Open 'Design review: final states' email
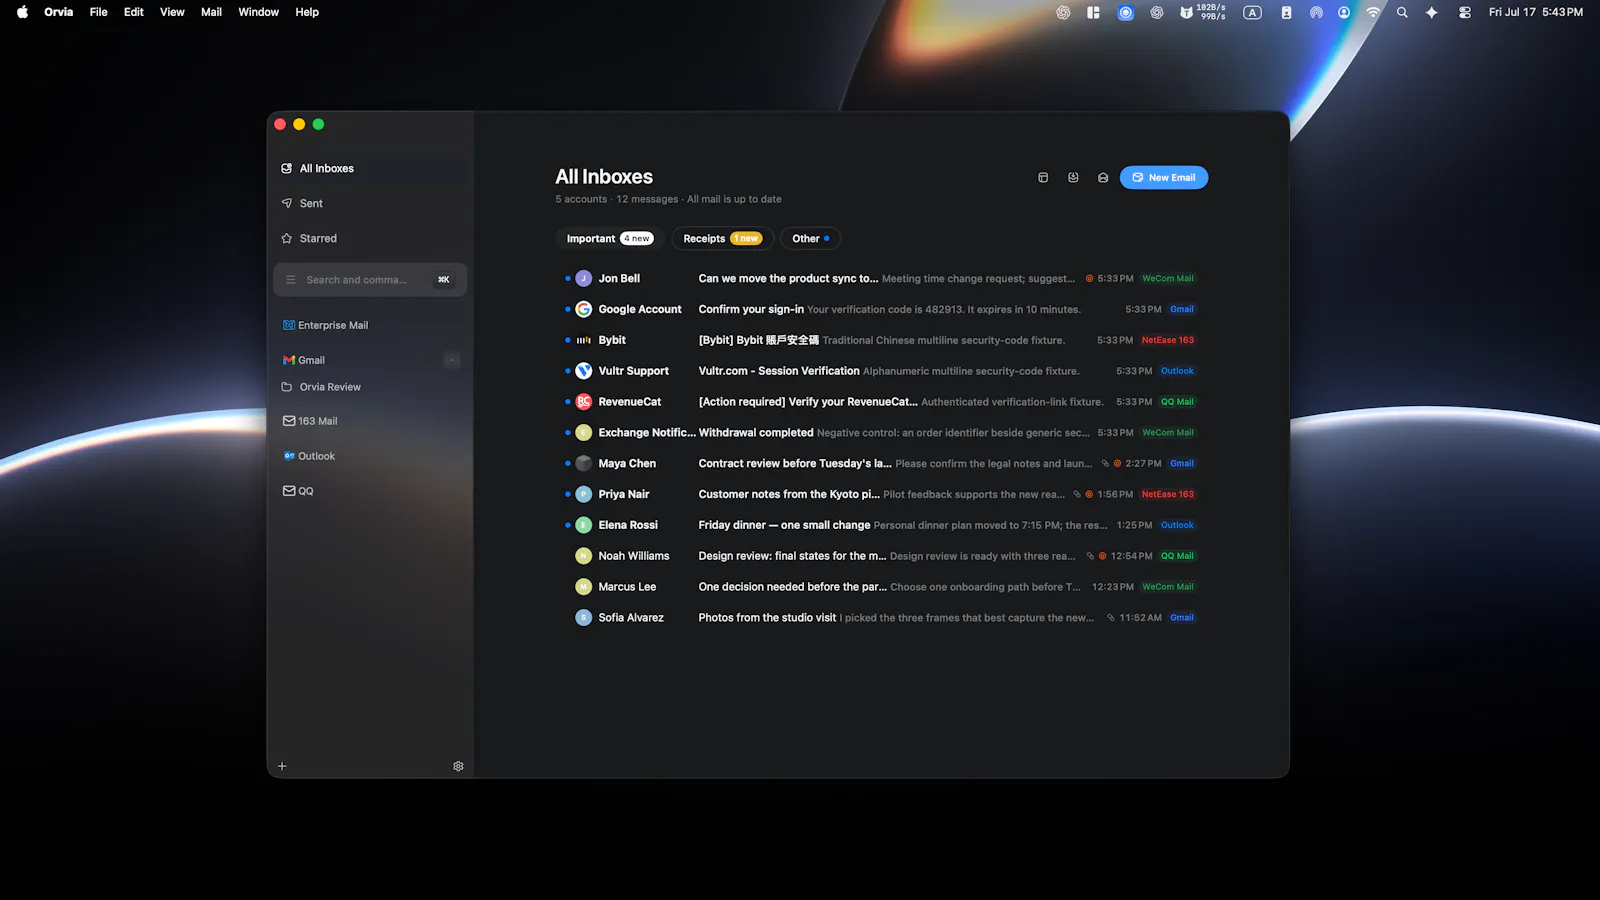Image resolution: width=1600 pixels, height=900 pixels. pyautogui.click(x=792, y=556)
